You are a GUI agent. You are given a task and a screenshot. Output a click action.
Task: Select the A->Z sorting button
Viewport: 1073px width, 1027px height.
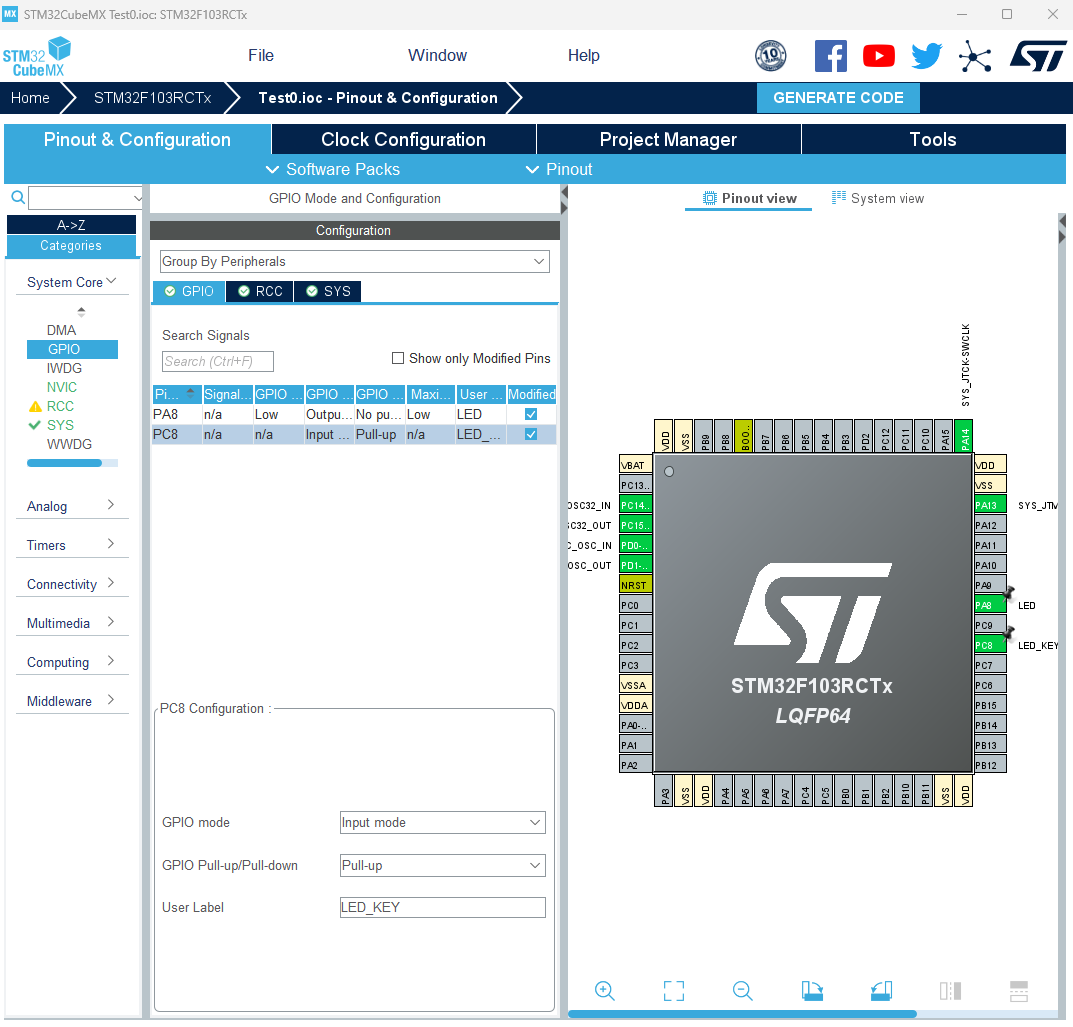pos(71,224)
